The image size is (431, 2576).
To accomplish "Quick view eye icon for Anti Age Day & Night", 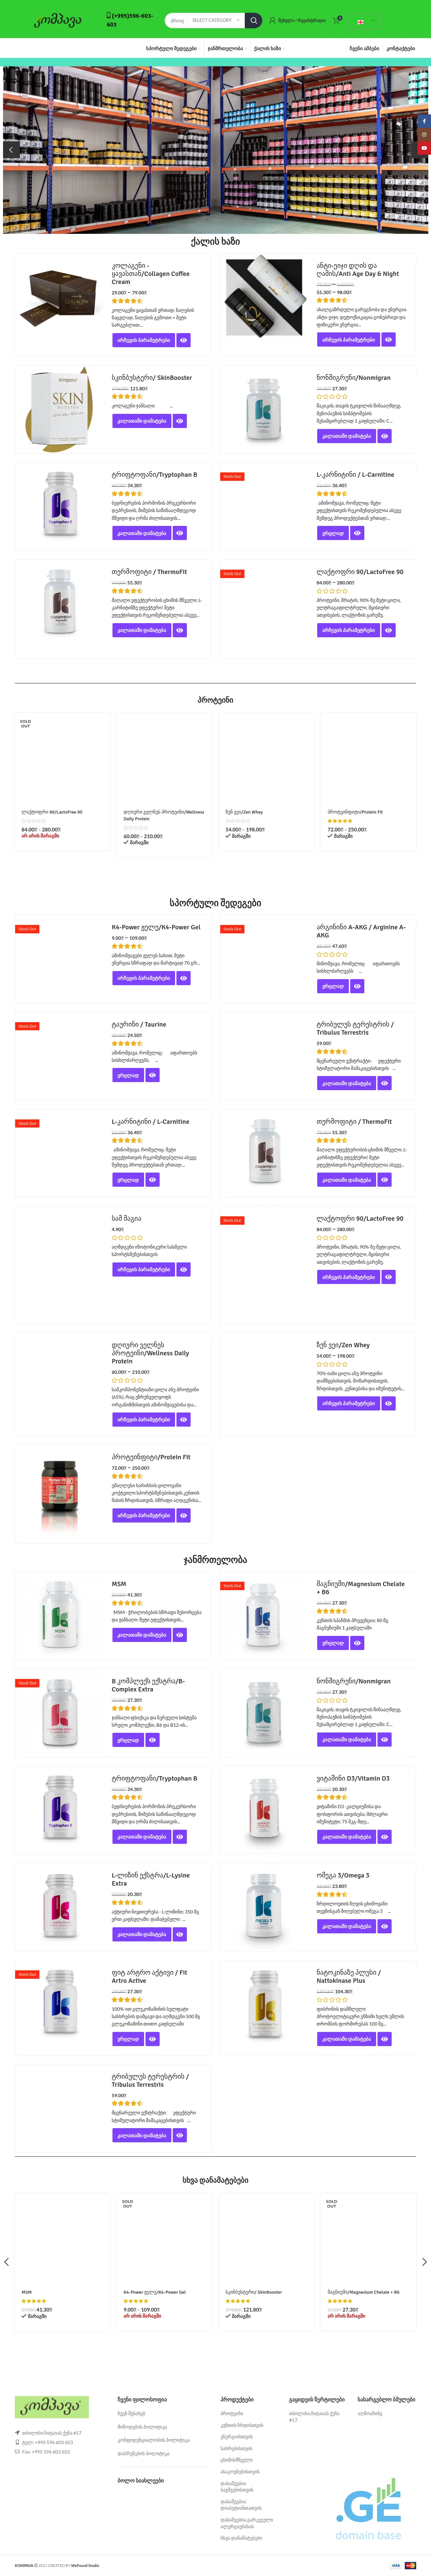I will click(388, 340).
